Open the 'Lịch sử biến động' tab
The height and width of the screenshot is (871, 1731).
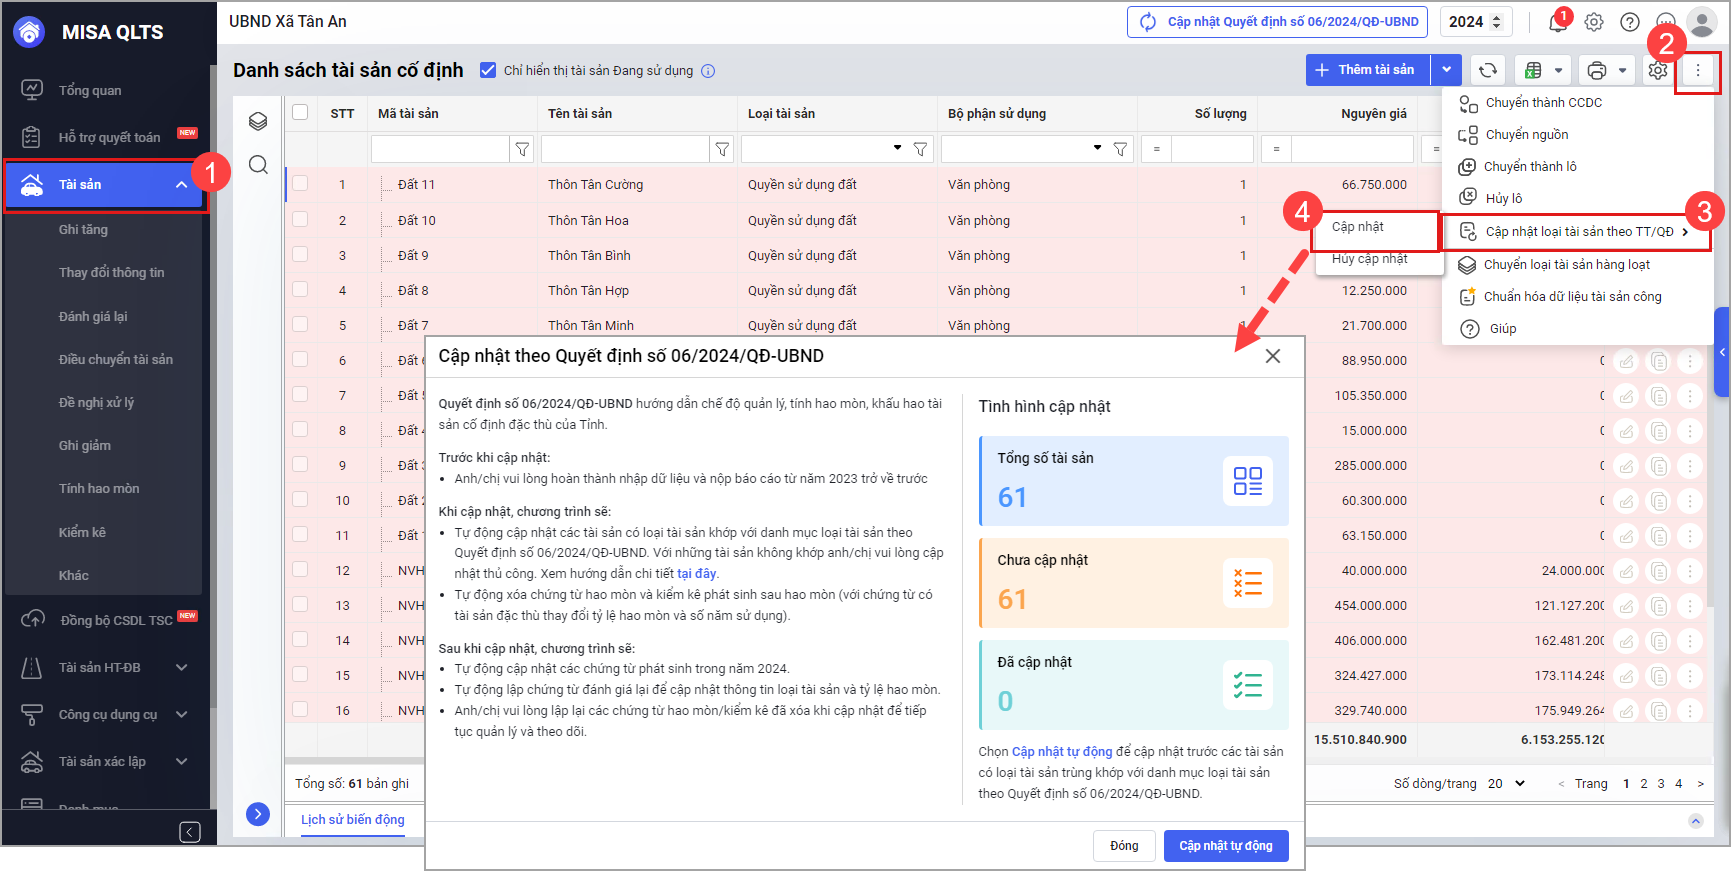(x=353, y=820)
